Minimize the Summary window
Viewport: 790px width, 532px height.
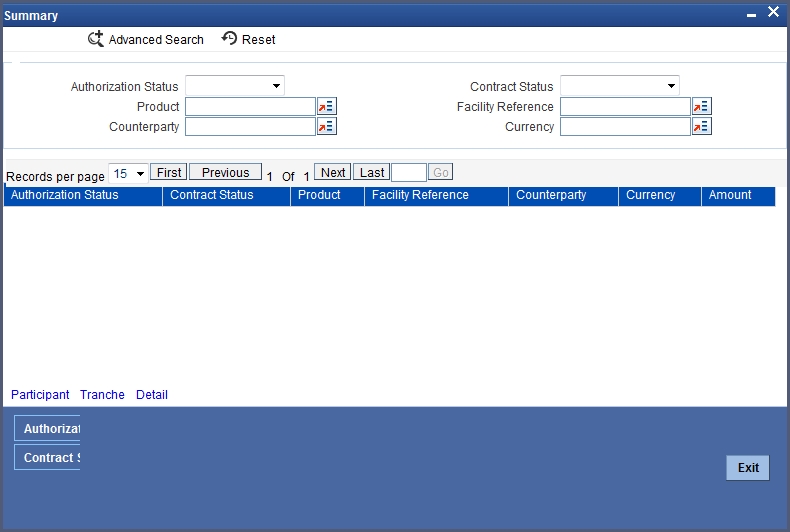click(x=751, y=14)
